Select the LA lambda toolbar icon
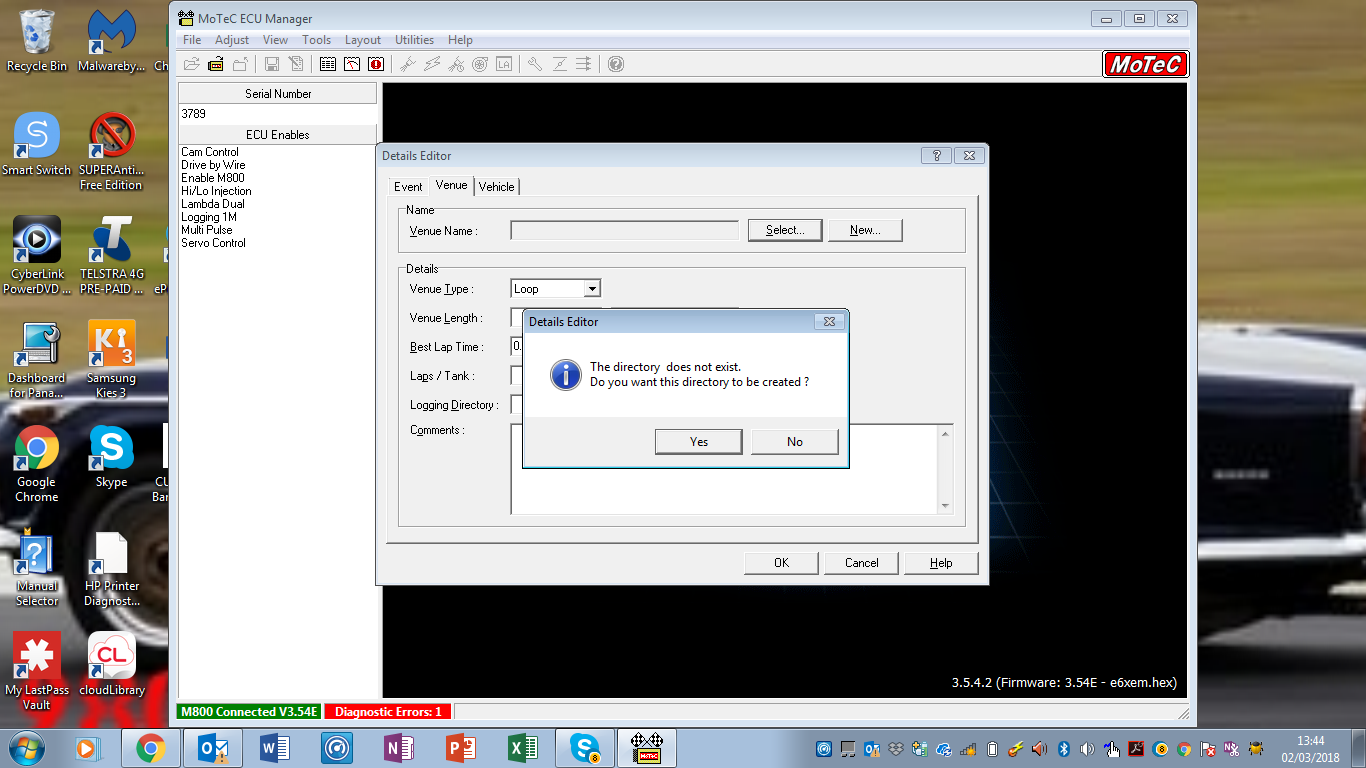The height and width of the screenshot is (768, 1366). coord(504,64)
